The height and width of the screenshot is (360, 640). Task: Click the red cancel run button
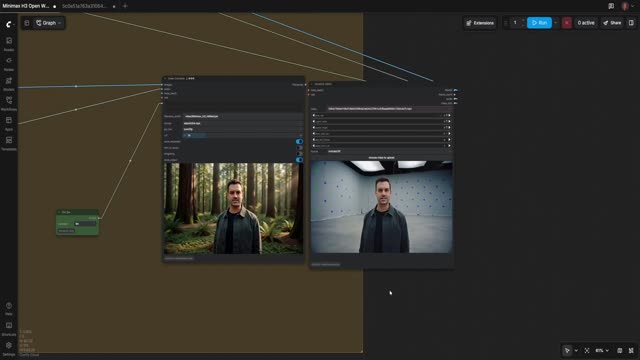pos(567,23)
